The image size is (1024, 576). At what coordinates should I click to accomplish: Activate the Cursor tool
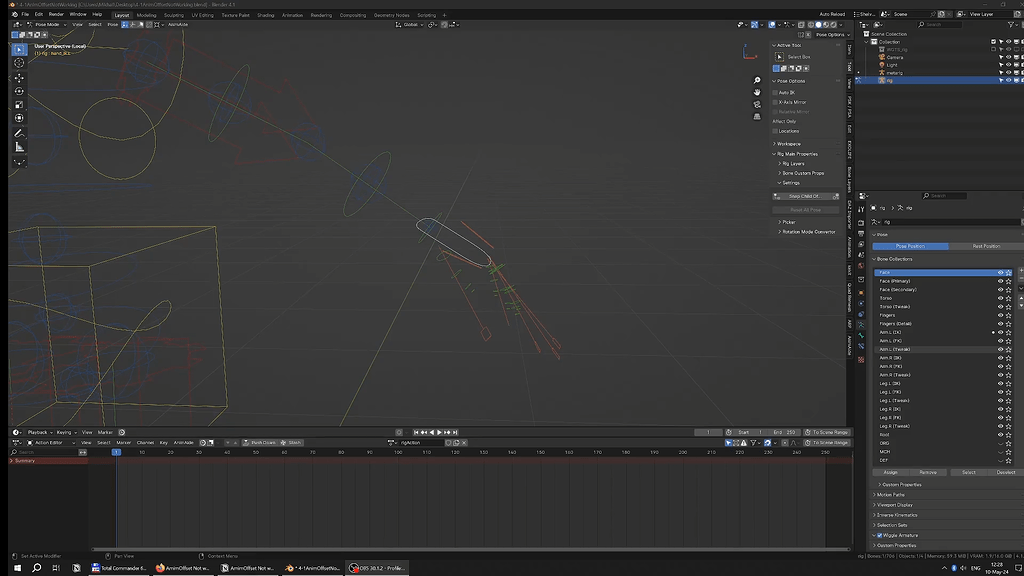point(19,63)
